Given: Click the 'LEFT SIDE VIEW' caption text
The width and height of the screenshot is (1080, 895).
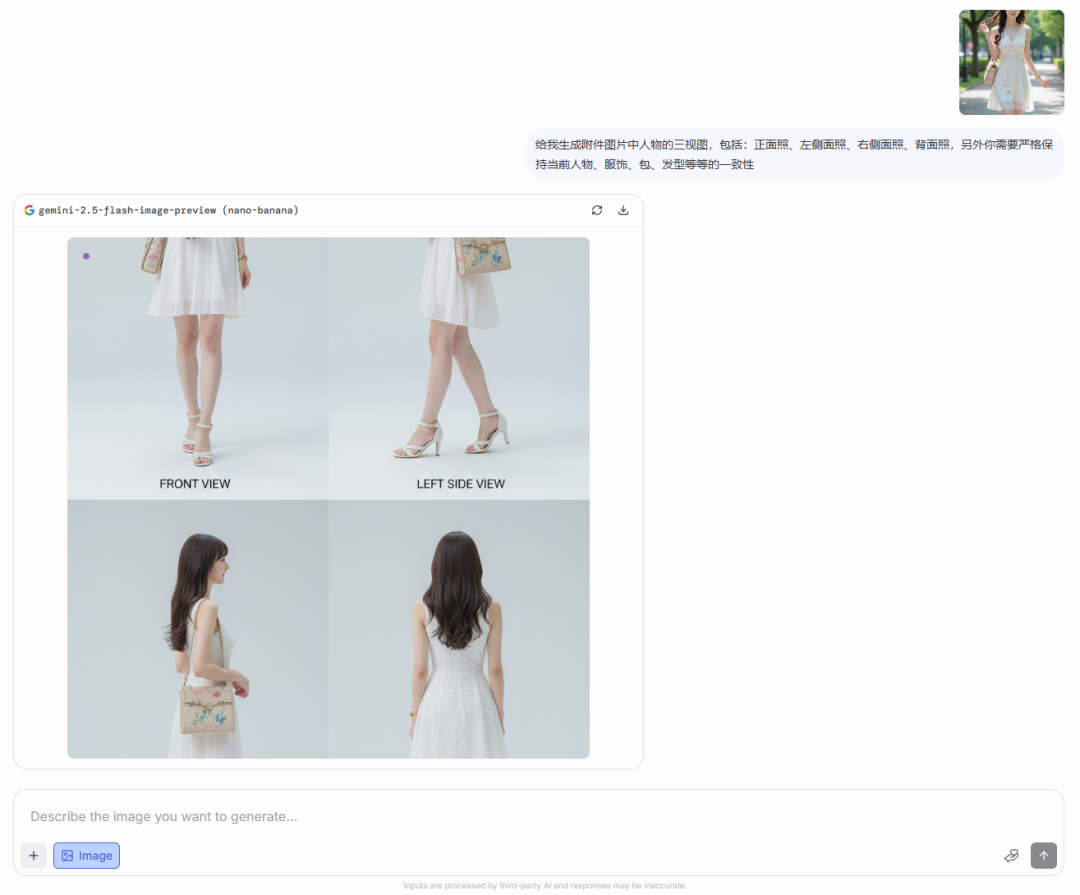Looking at the screenshot, I should (x=461, y=484).
